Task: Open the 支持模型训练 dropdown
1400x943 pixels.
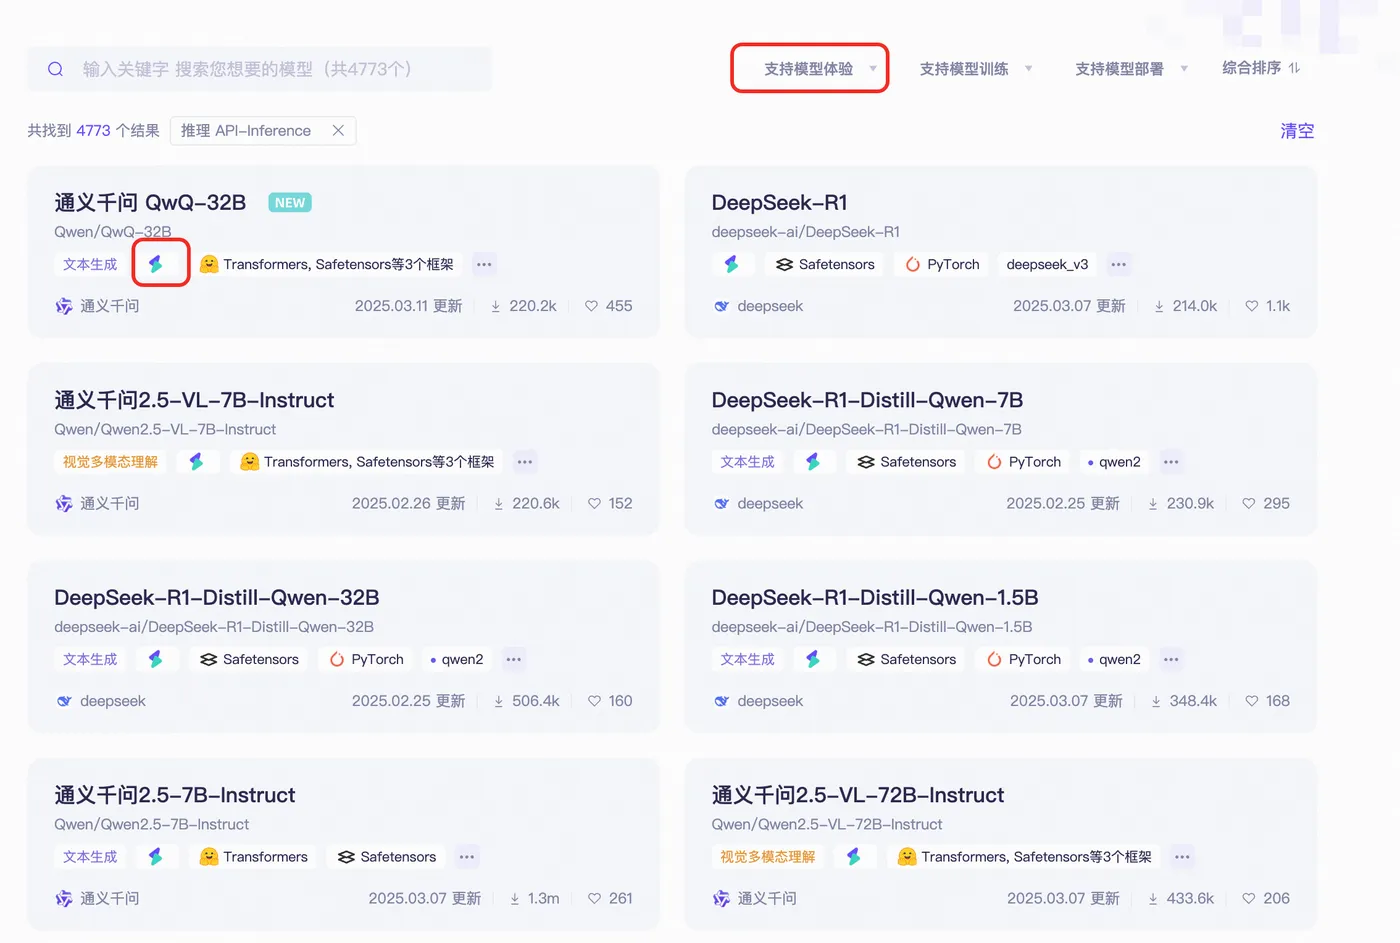Action: point(976,69)
